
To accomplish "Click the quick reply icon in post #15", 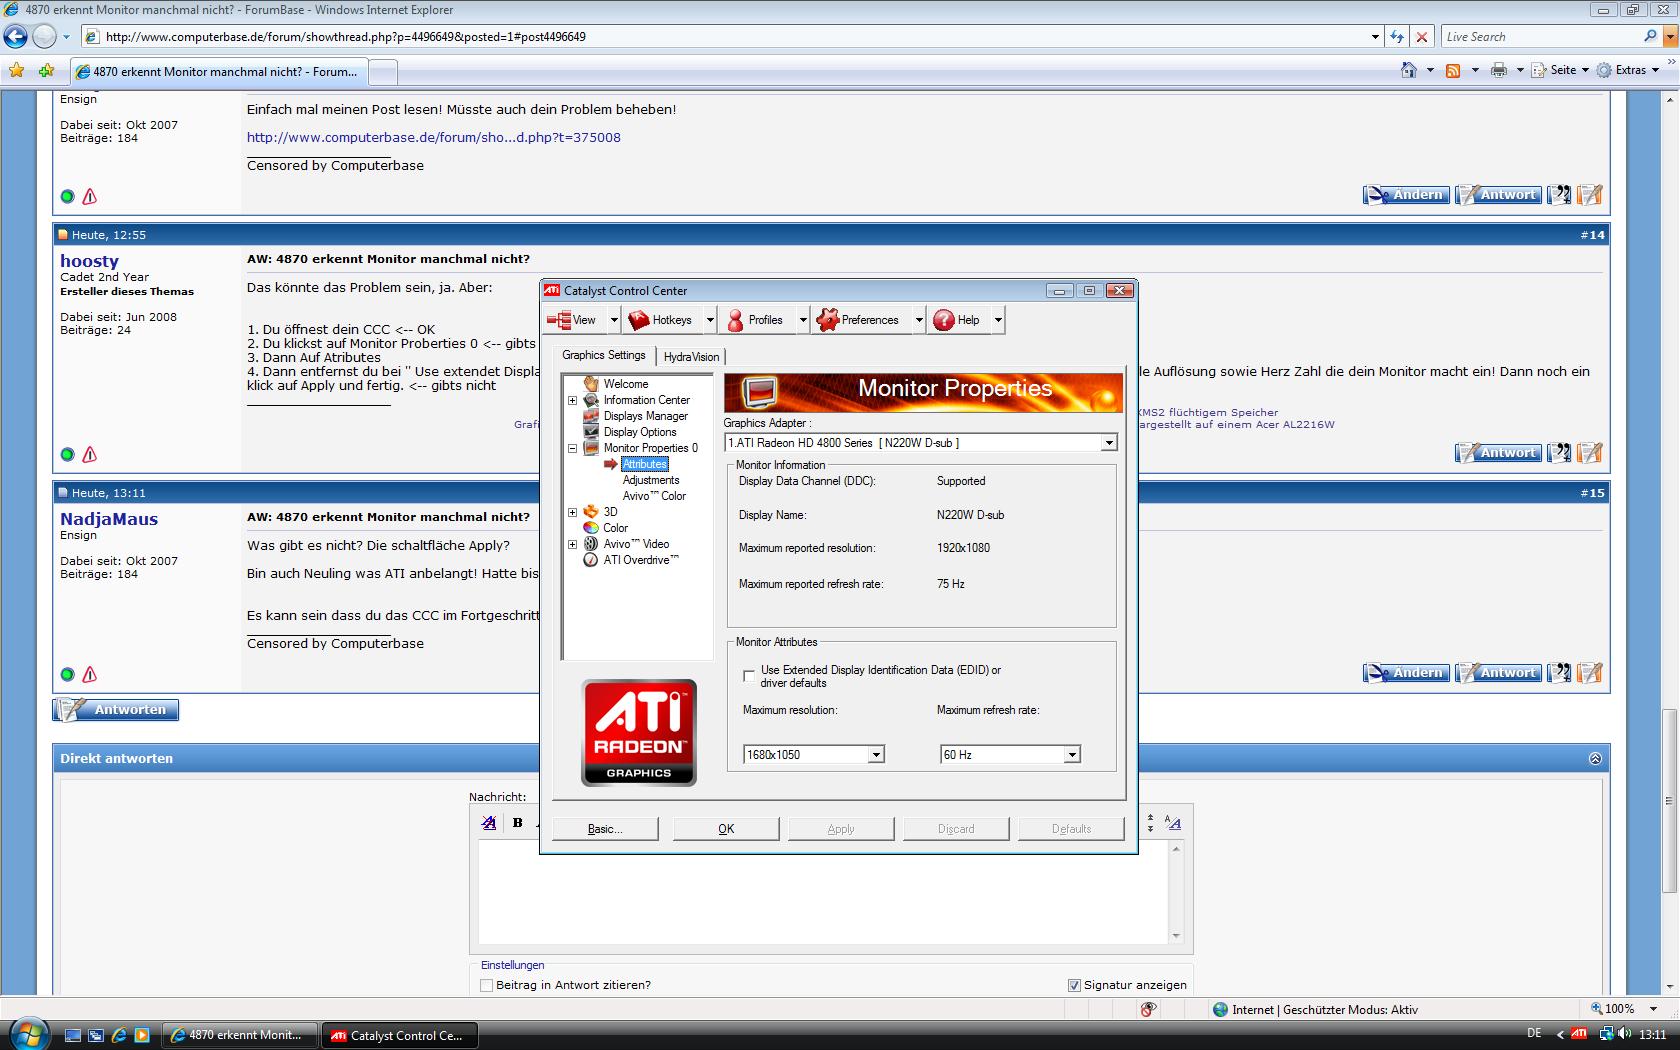I will click(1590, 673).
